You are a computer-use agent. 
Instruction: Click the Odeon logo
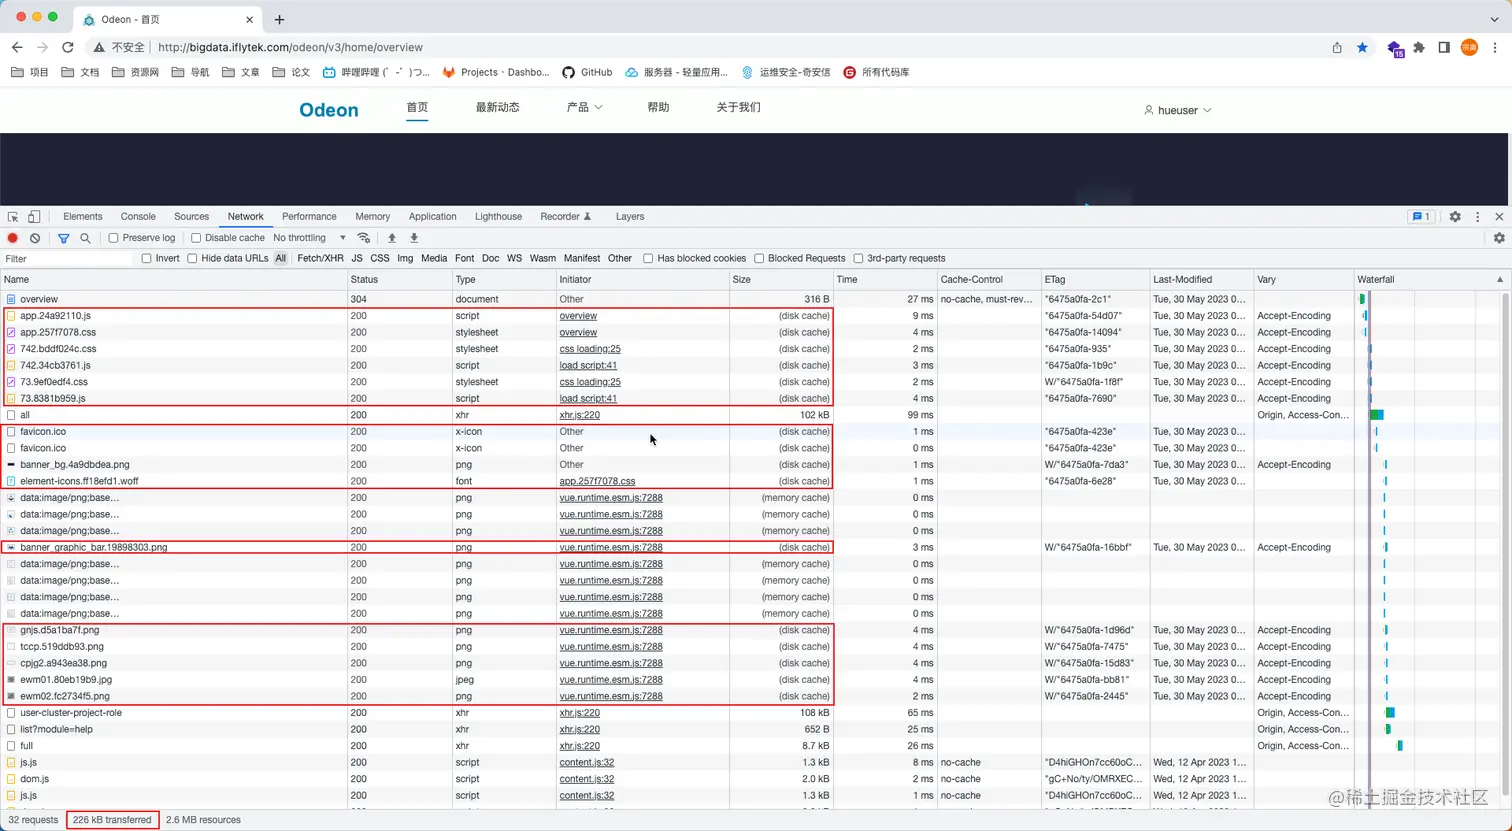329,110
